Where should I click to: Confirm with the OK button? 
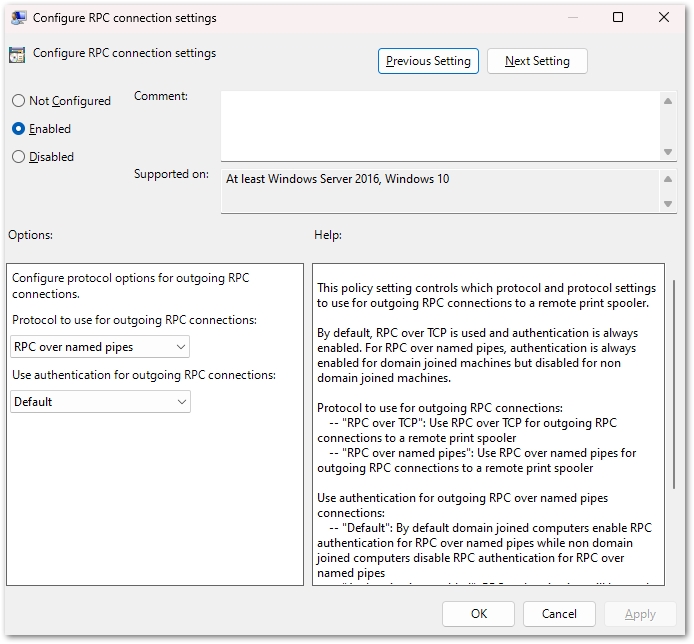pyautogui.click(x=478, y=614)
